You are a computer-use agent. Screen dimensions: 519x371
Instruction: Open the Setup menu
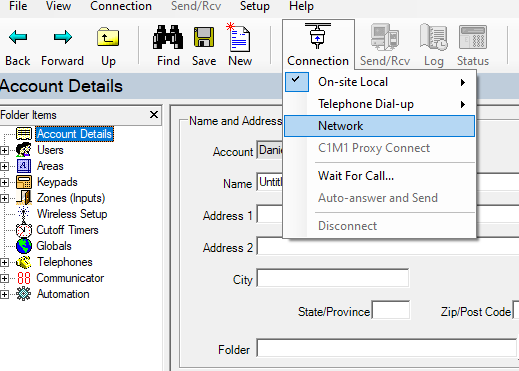[x=255, y=6]
